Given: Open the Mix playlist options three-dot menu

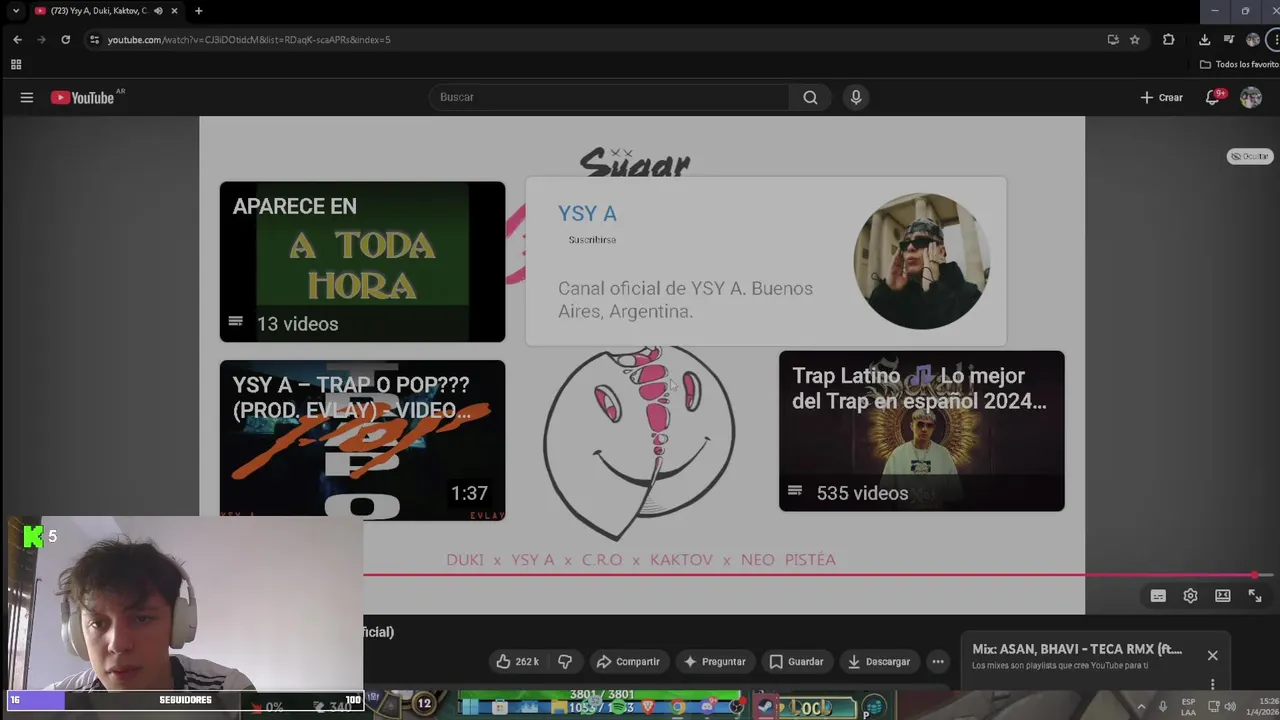Looking at the screenshot, I should (1212, 685).
